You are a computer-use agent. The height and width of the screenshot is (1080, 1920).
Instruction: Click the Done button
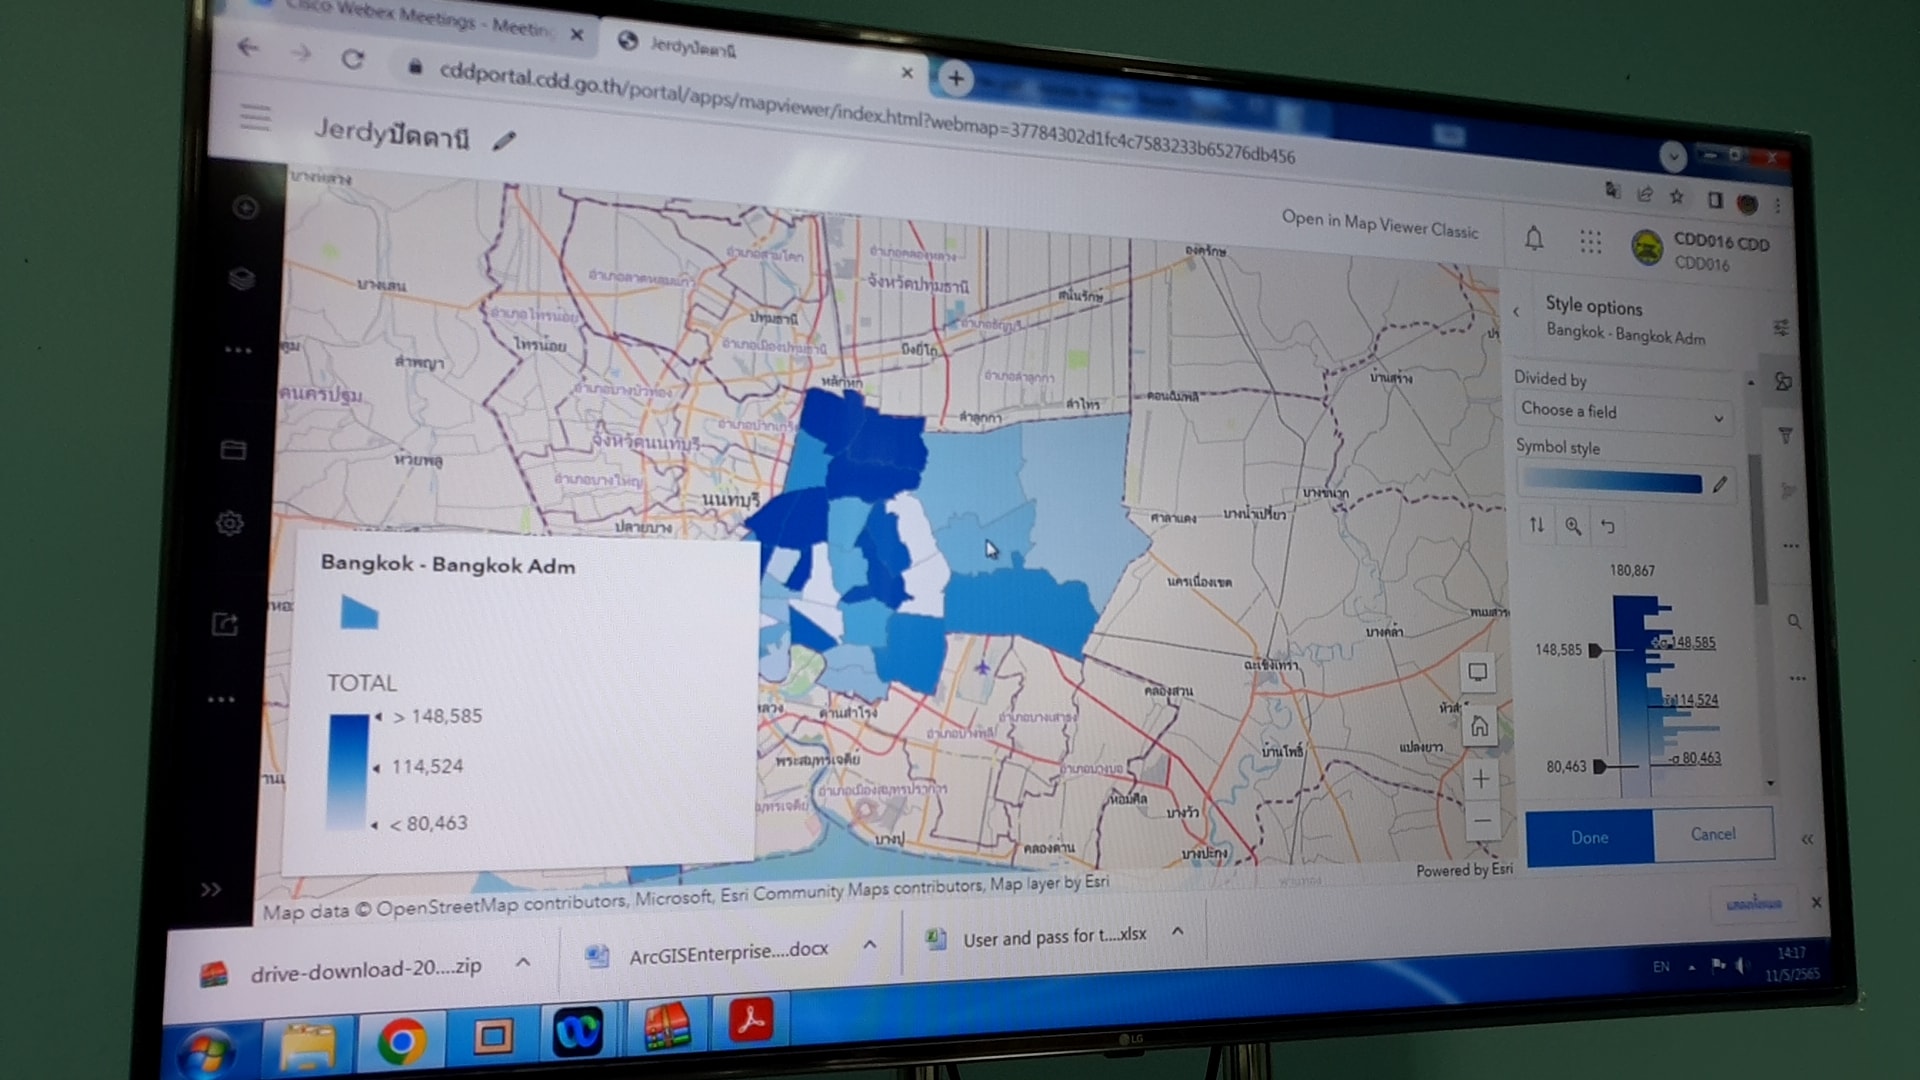click(x=1589, y=837)
